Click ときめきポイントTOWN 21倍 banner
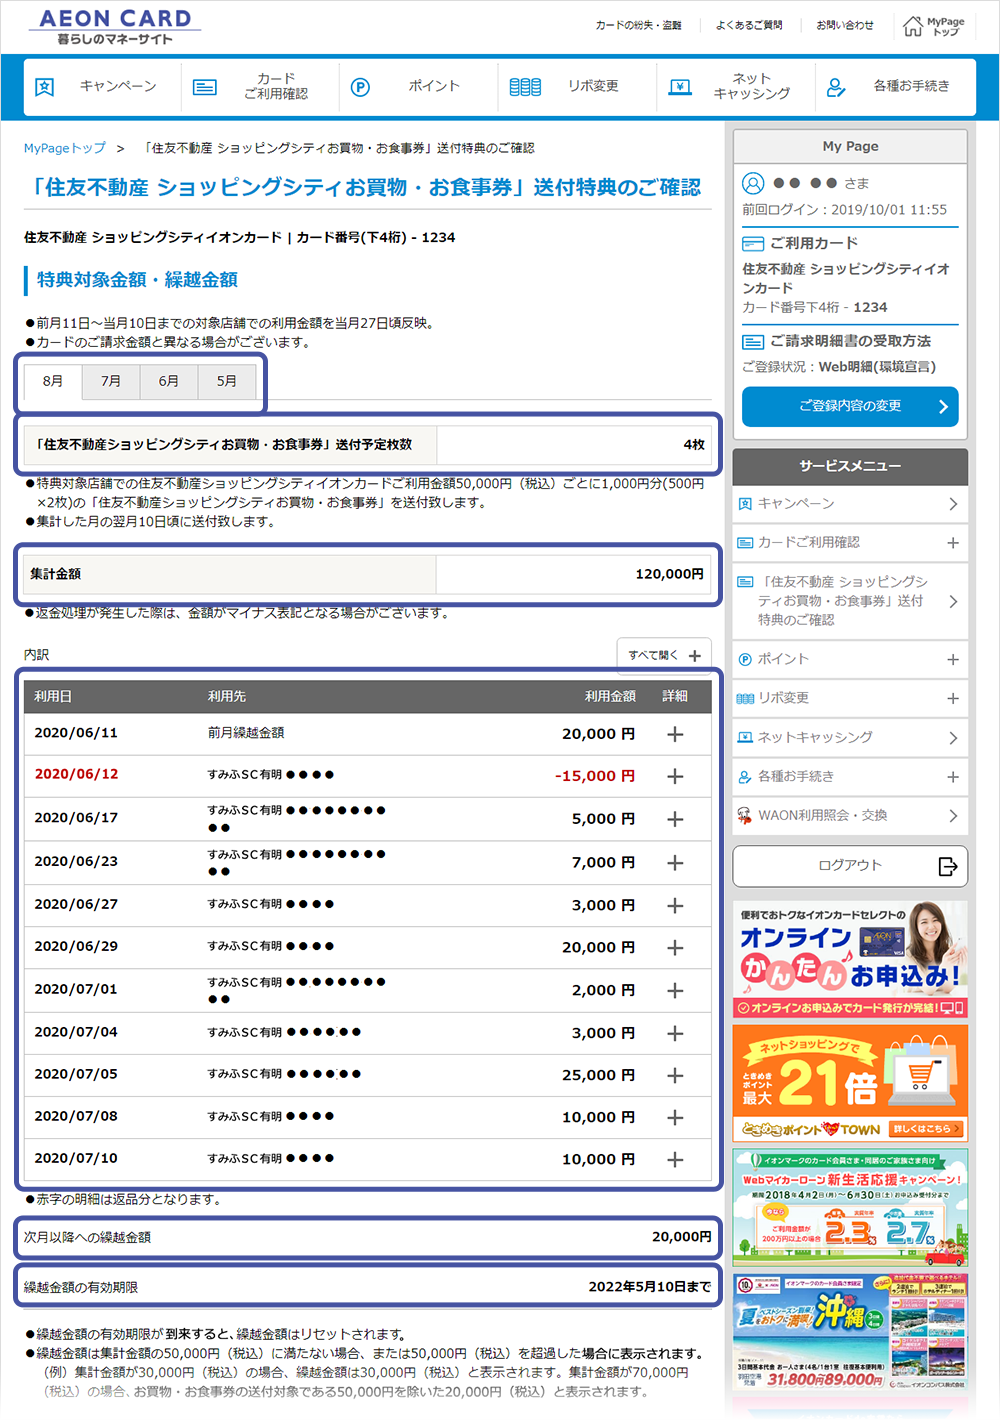1000x1421 pixels. pos(850,1083)
